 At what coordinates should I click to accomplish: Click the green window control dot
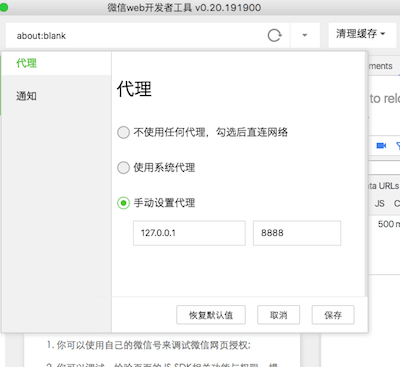(x=4, y=7)
